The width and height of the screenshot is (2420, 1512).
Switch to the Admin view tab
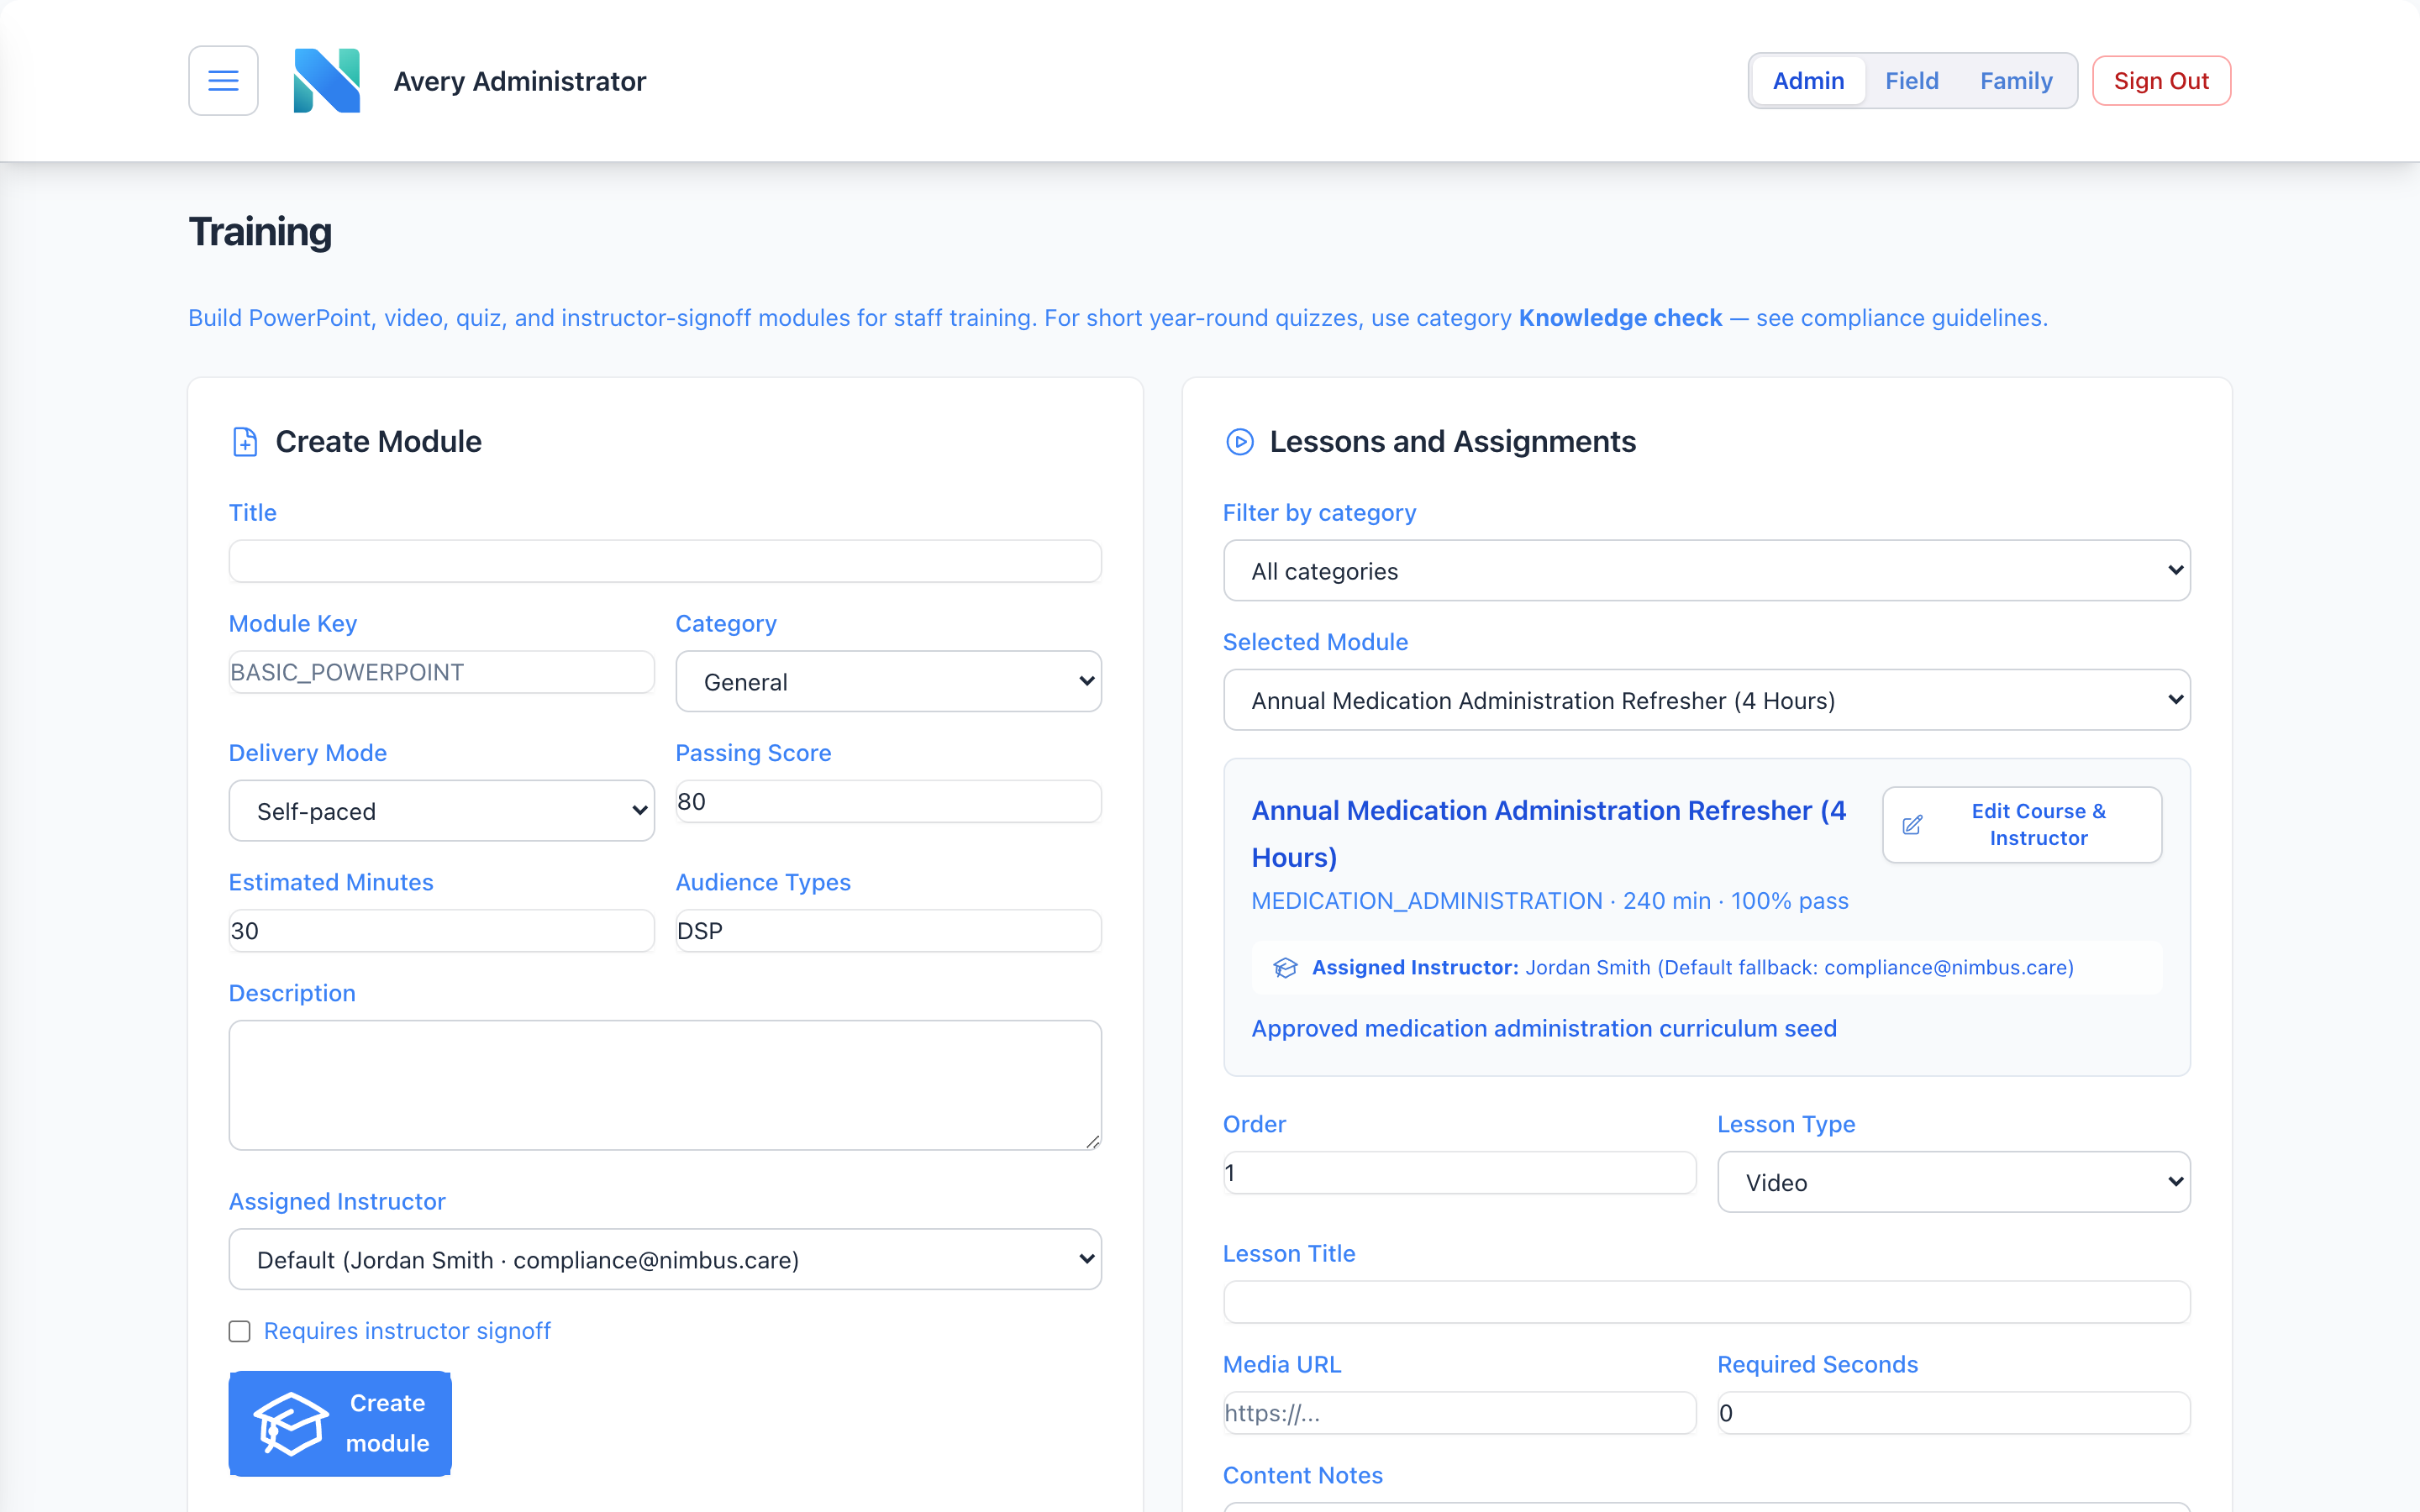click(x=1808, y=81)
